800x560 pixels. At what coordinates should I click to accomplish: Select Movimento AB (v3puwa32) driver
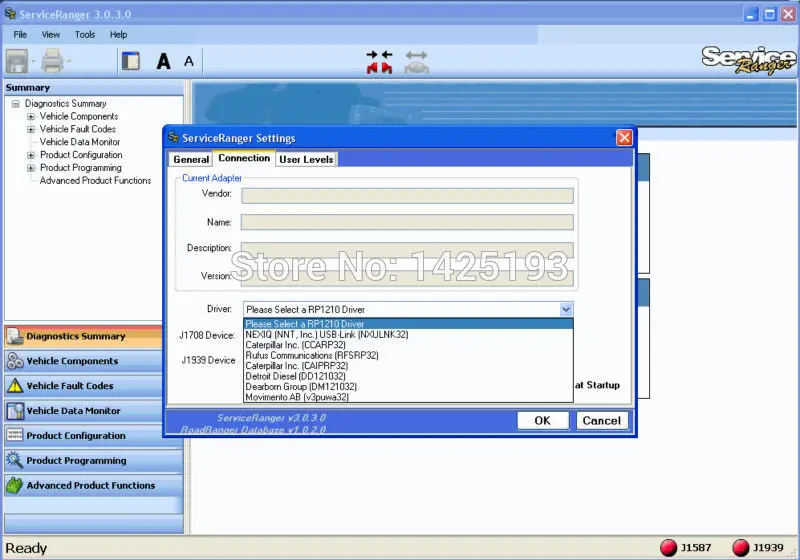(408, 397)
